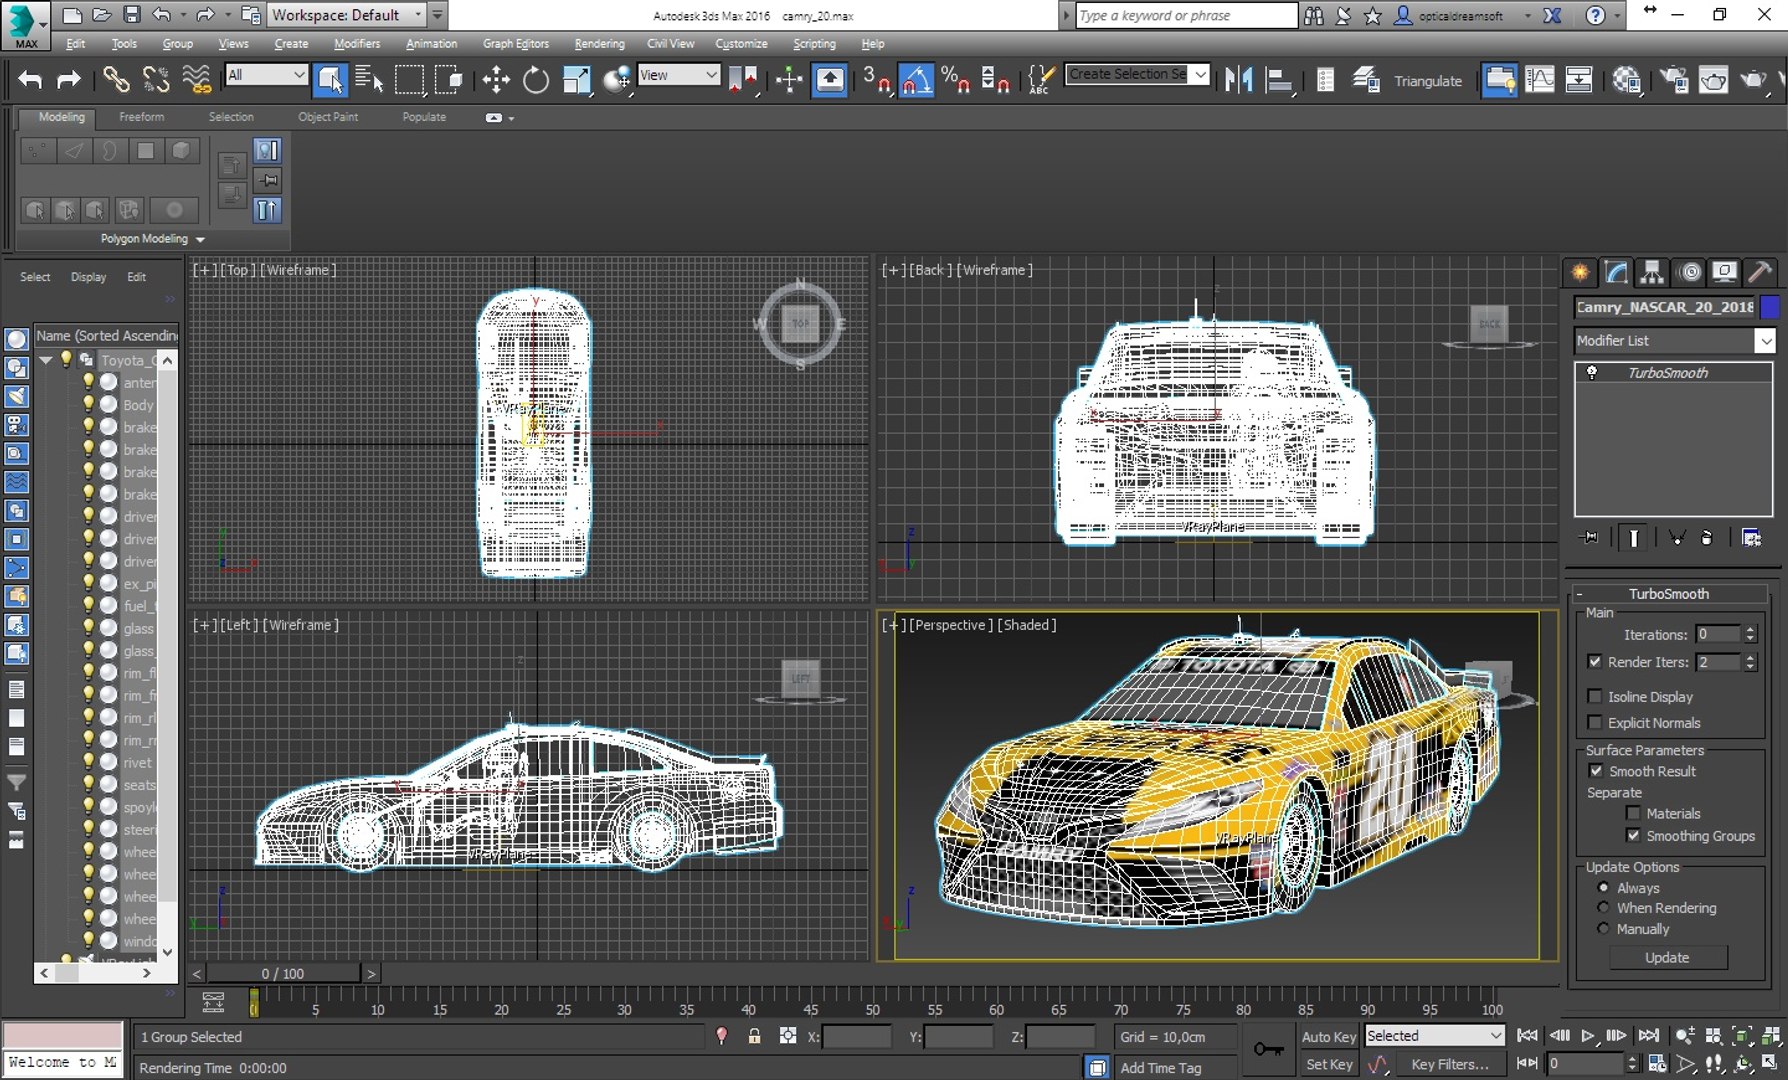Toggle selection lock icon in status bar
Viewport: 1788px width, 1080px height.
tap(755, 1037)
